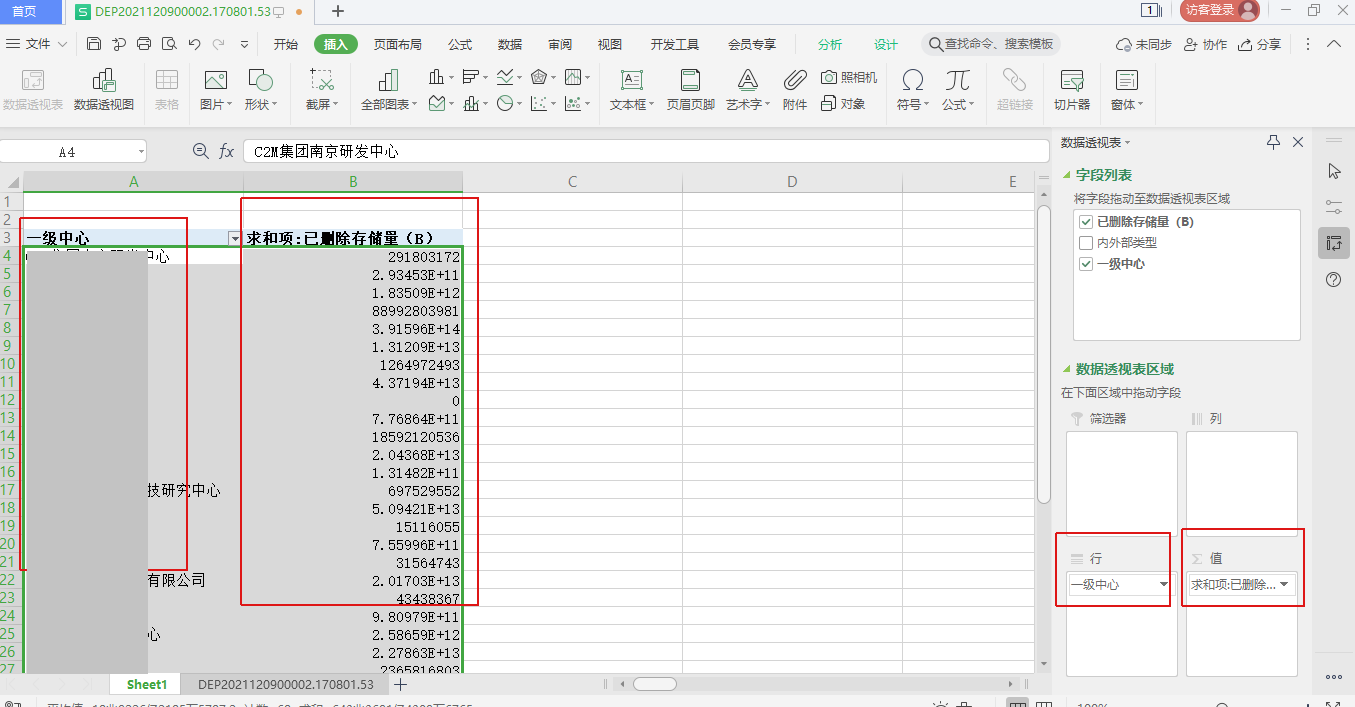Open the 求和项 value field dropdown
Screen dimensions: 1355x707
click(1284, 584)
